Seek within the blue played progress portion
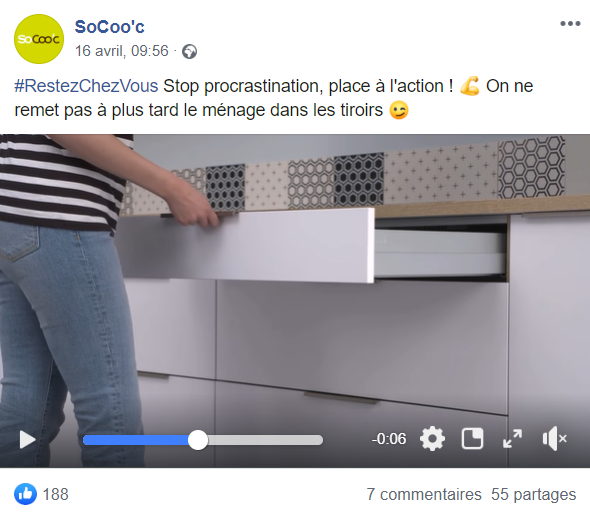This screenshot has height=514, width=590. pyautogui.click(x=135, y=440)
